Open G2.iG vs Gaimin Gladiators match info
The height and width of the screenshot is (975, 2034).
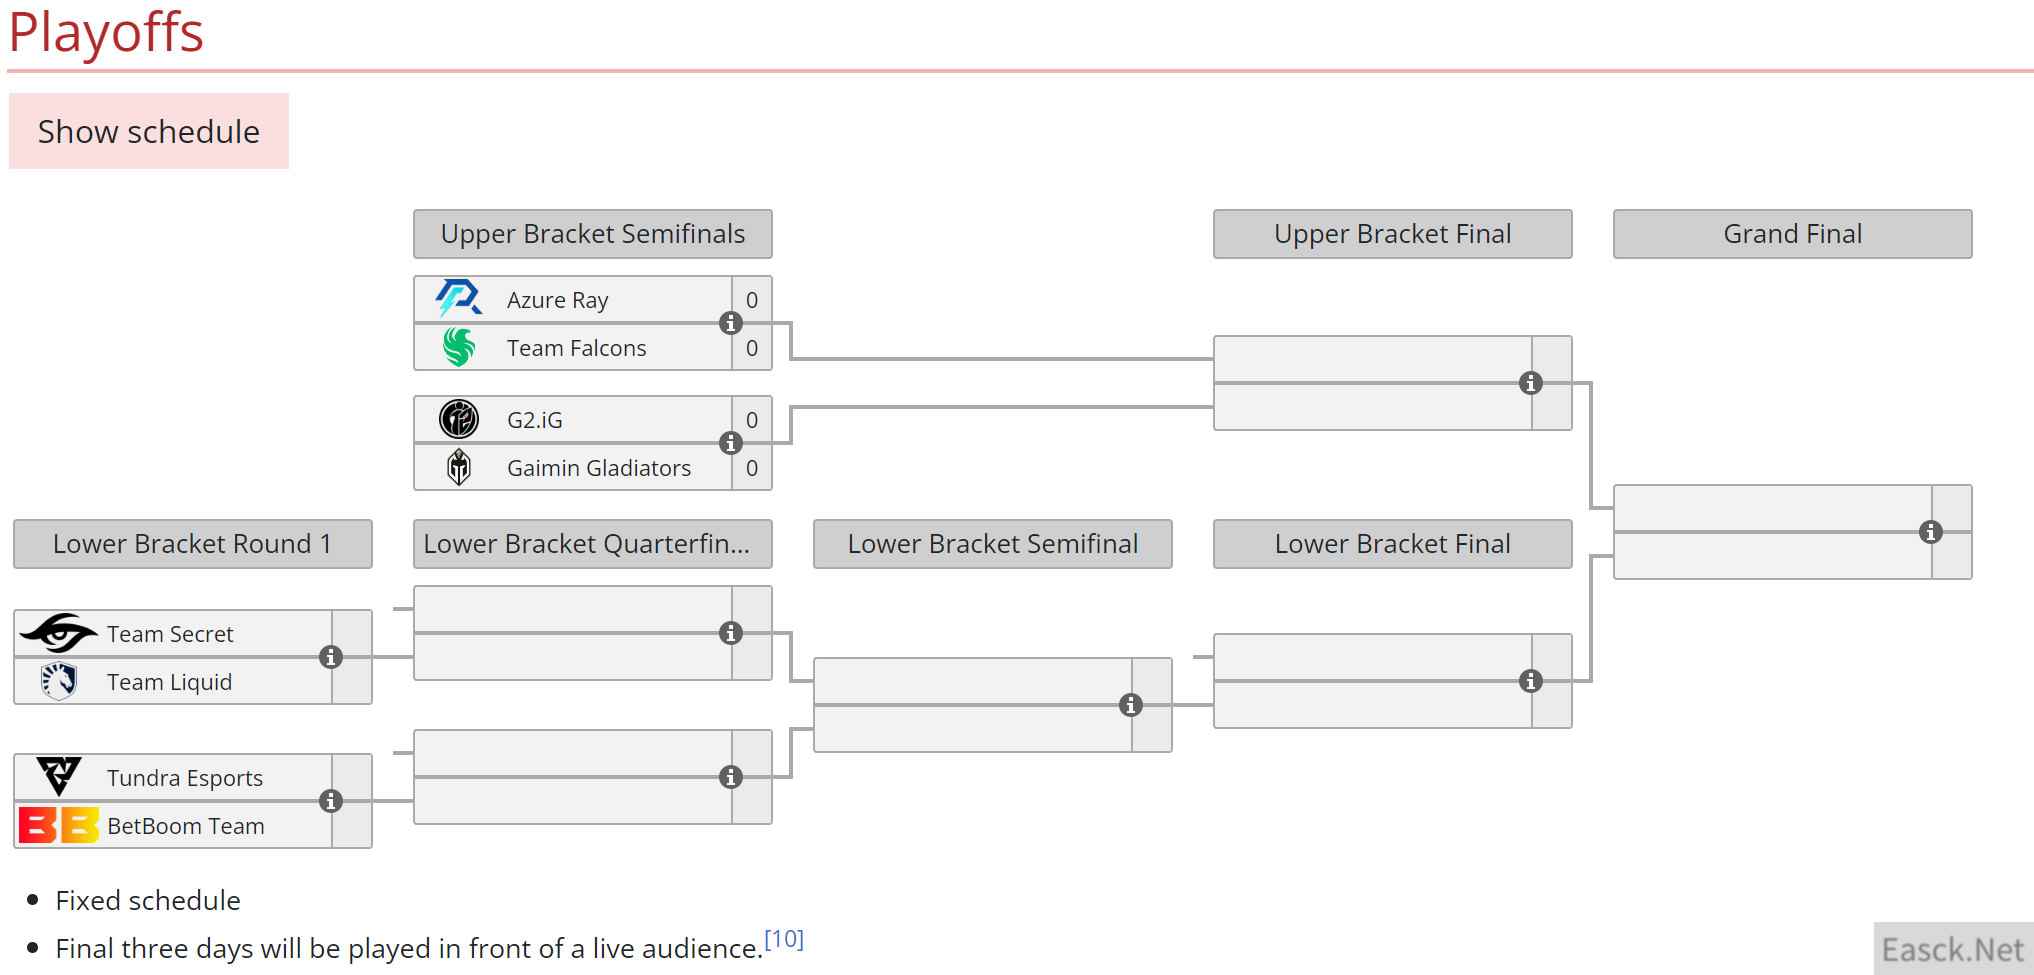[731, 443]
